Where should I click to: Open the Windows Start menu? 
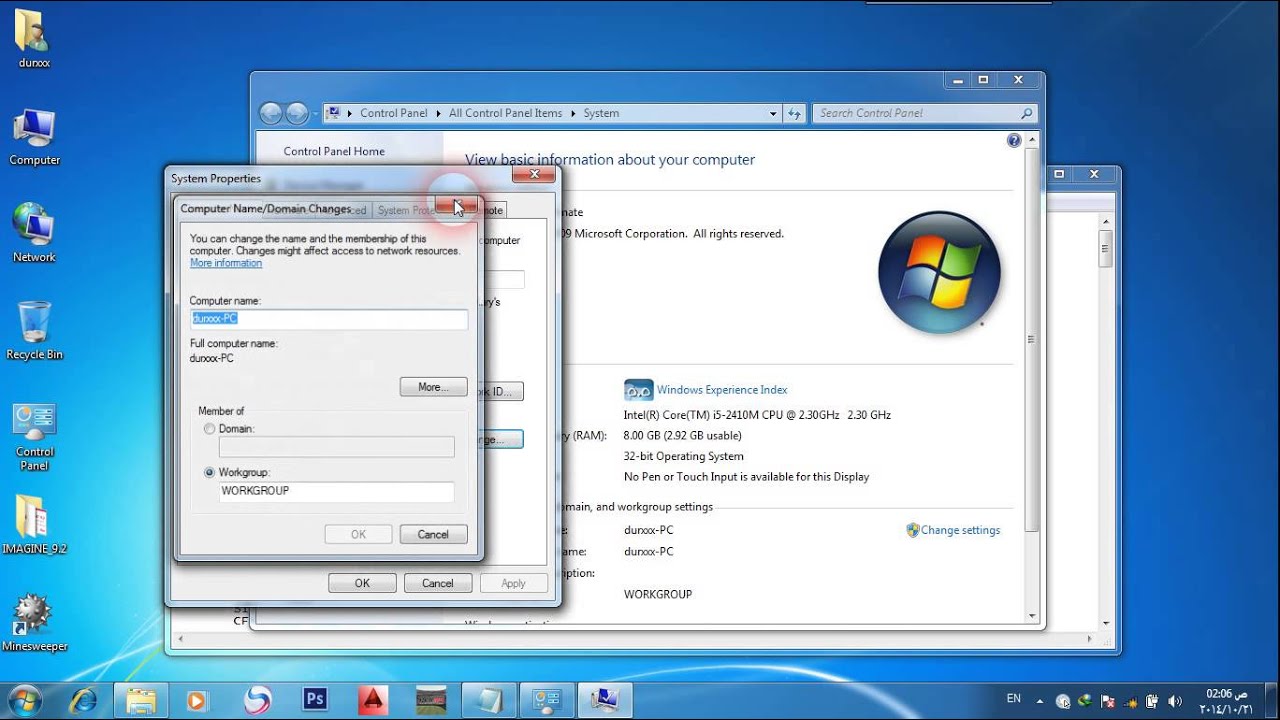tap(24, 699)
